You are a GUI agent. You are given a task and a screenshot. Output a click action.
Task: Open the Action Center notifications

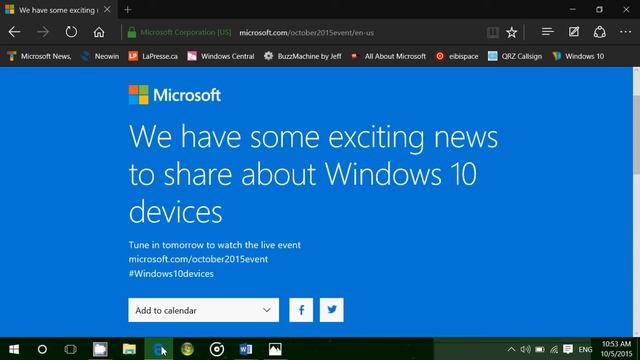tap(568, 349)
